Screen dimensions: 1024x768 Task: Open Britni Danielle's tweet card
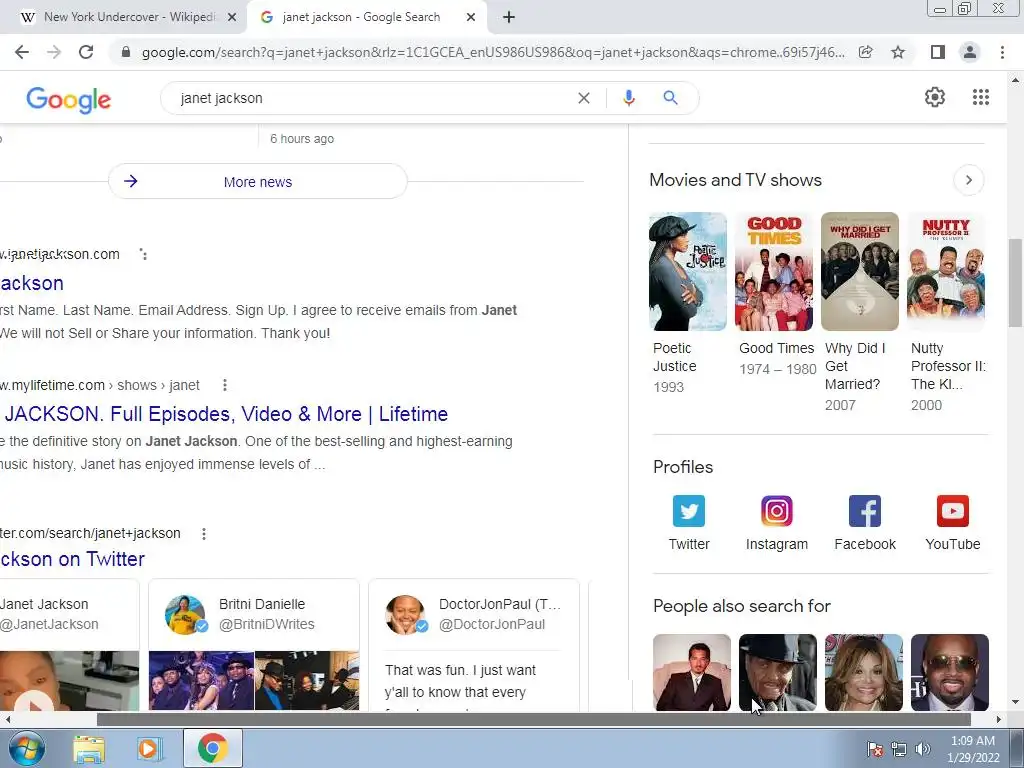[254, 645]
